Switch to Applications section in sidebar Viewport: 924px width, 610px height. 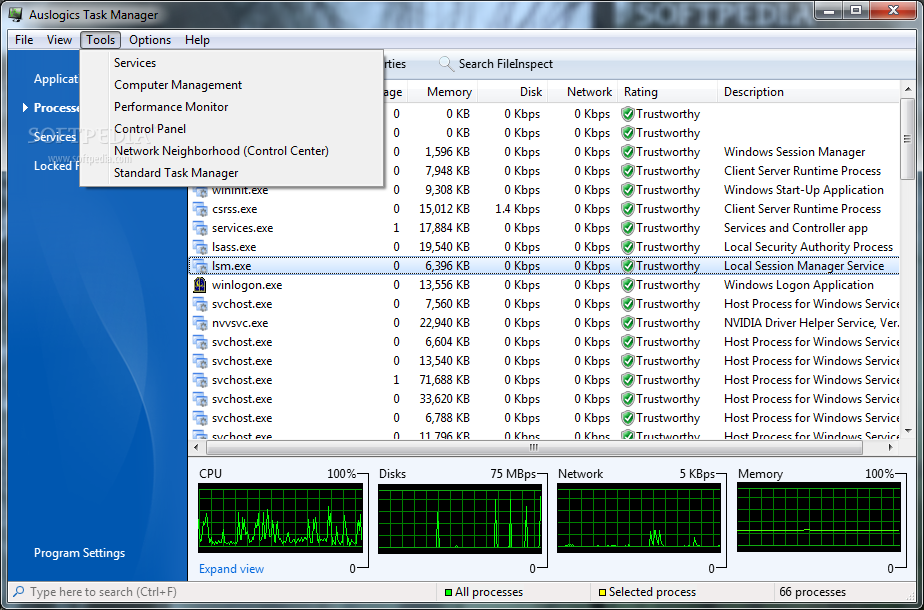pyautogui.click(x=56, y=79)
